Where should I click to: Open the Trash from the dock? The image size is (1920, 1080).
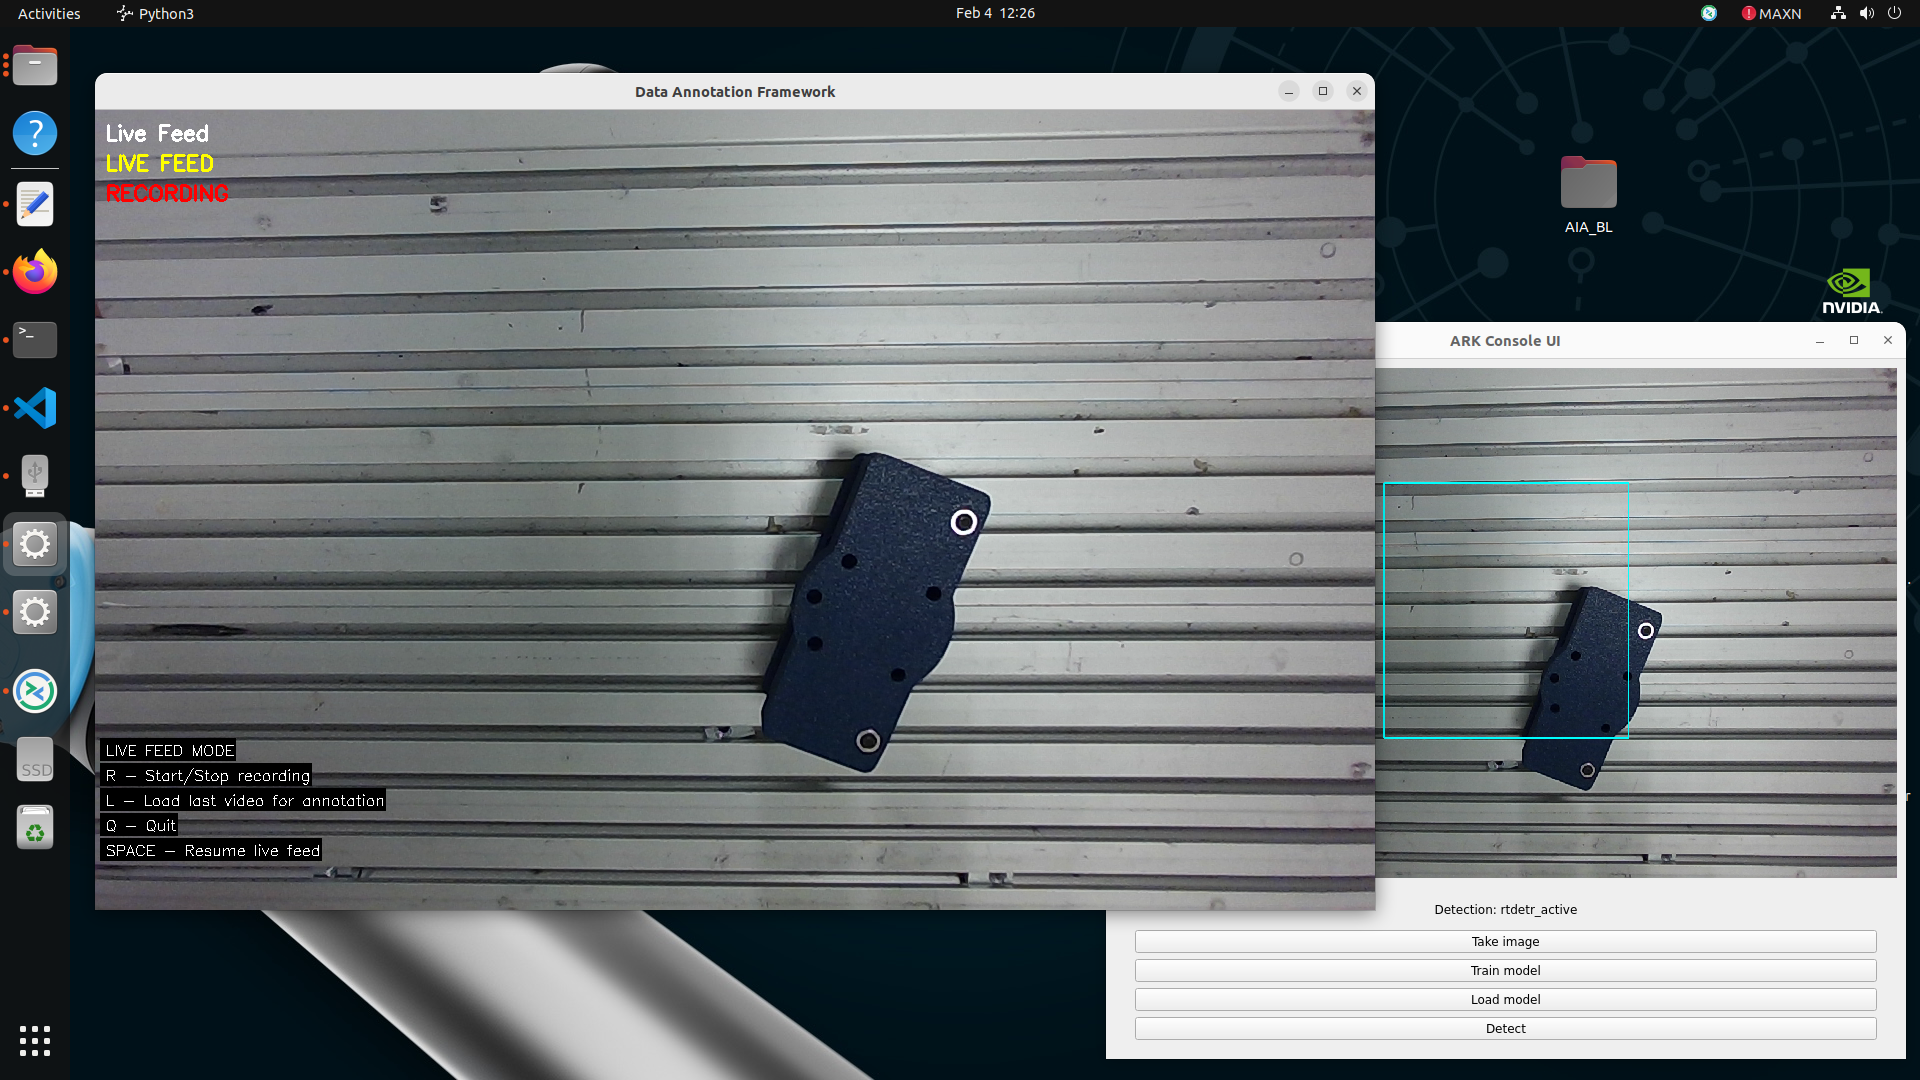point(35,828)
